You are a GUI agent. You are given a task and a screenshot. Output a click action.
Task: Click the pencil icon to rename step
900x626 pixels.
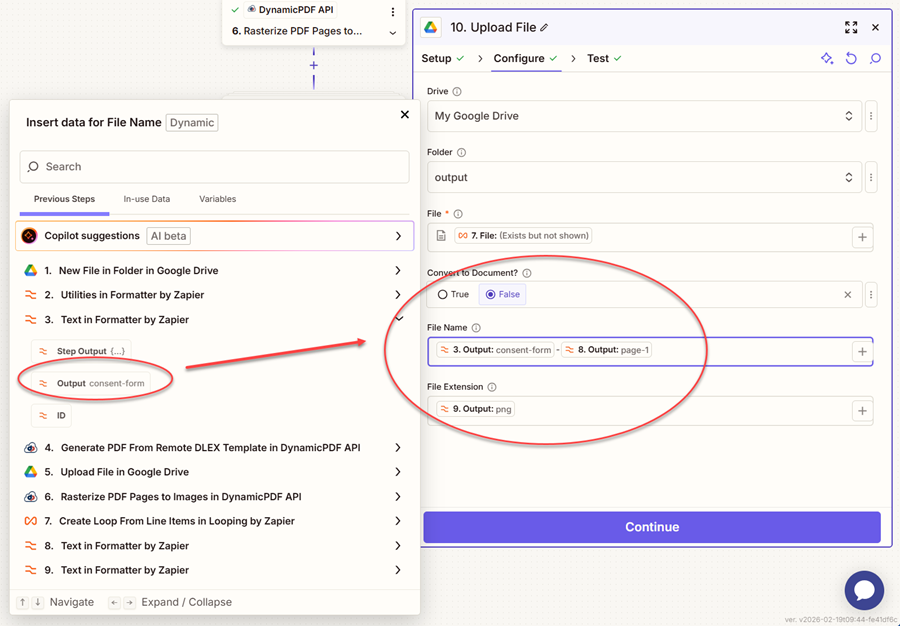544,28
